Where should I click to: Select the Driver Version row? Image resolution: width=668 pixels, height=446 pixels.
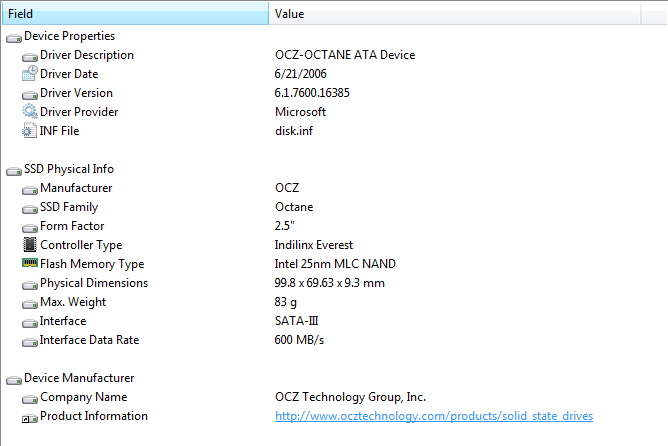pos(76,93)
